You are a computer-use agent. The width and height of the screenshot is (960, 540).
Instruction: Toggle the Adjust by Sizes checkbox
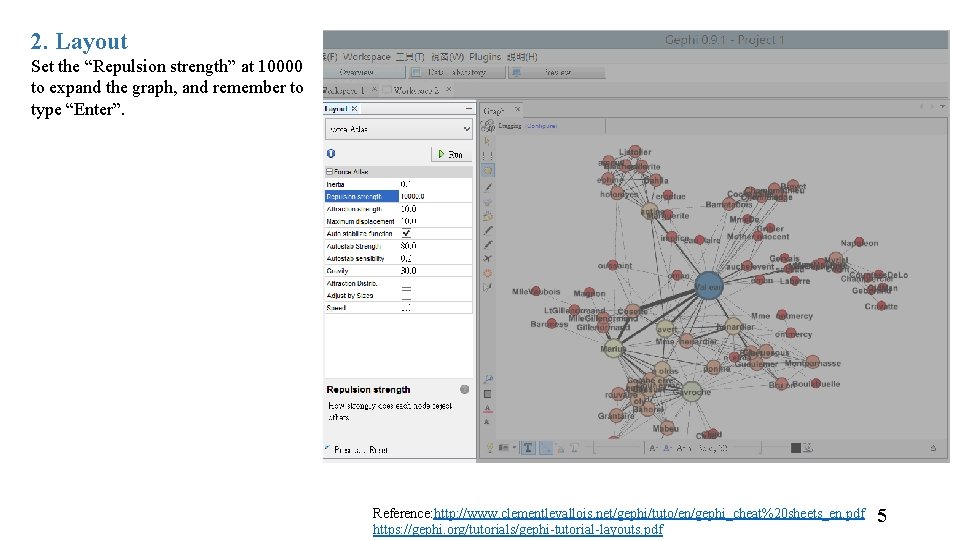[x=406, y=296]
